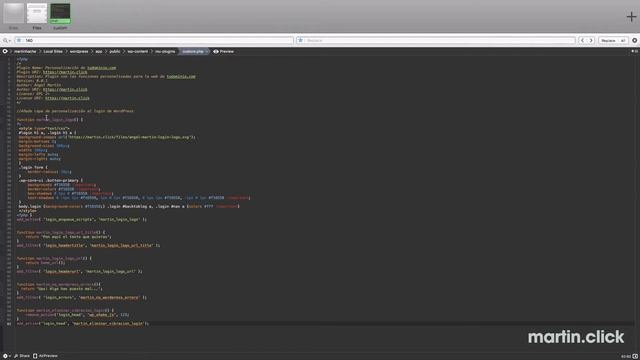Open AirPreview in the status bar
The height and width of the screenshot is (360, 640).
coord(45,356)
